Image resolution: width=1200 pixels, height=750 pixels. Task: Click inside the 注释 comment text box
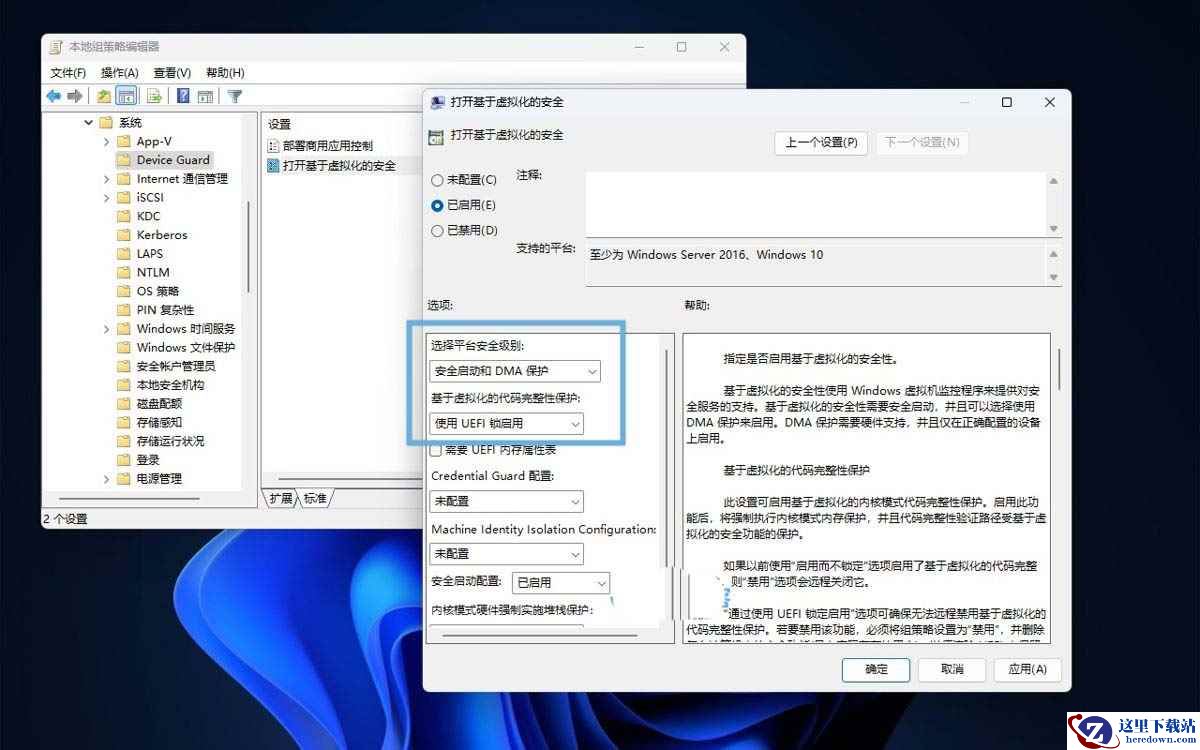click(816, 204)
